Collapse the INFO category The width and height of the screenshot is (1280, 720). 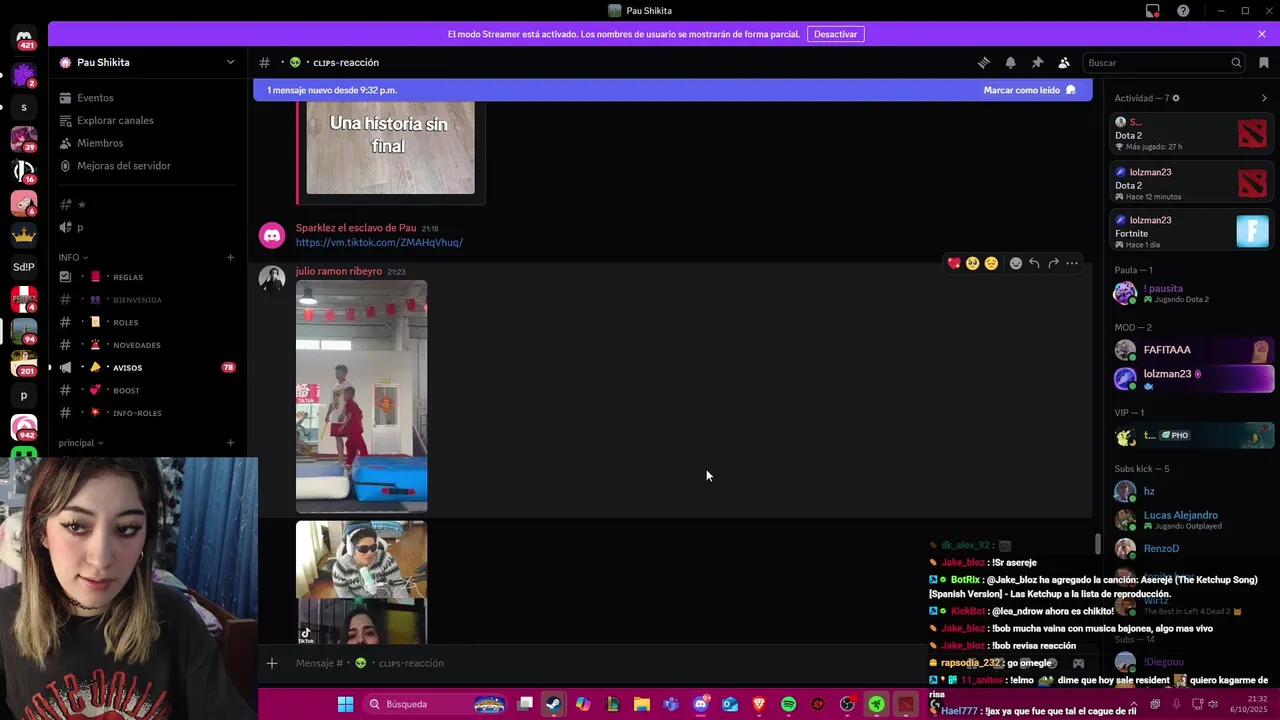click(73, 257)
